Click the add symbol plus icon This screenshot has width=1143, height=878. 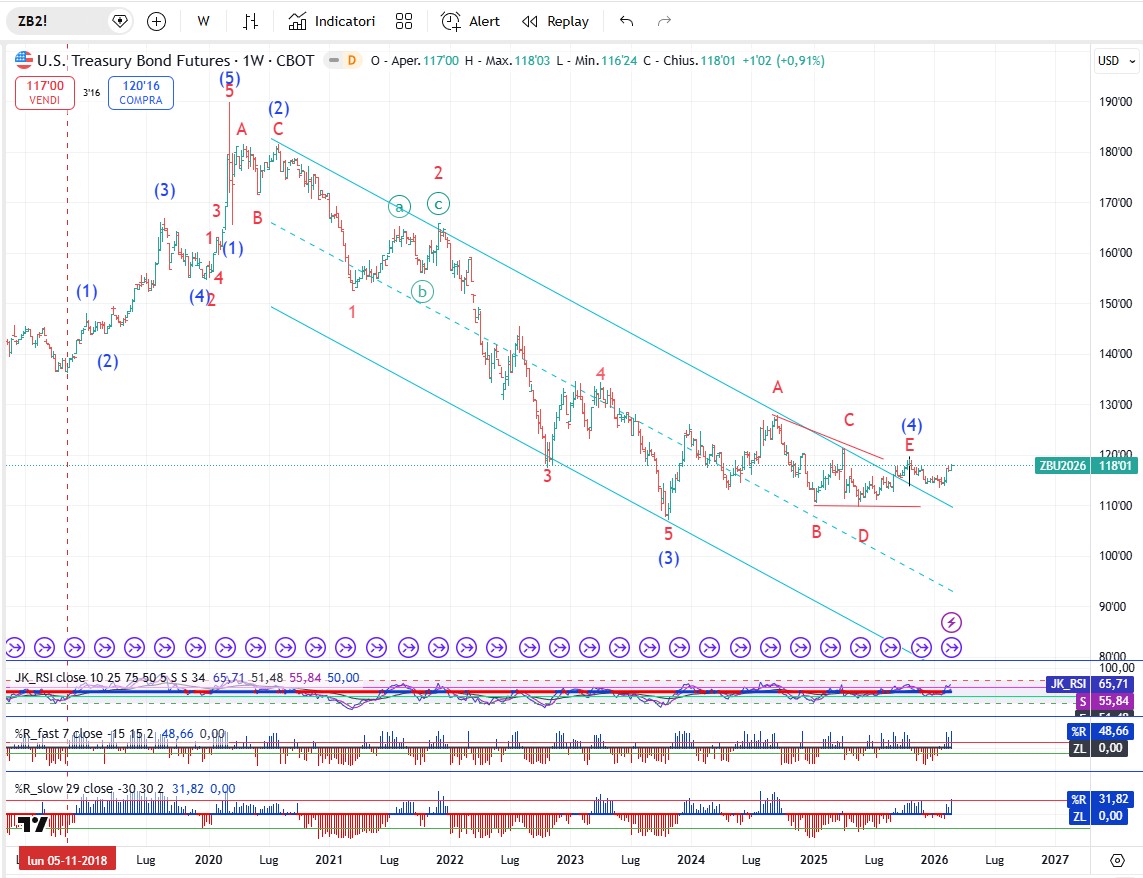point(157,21)
